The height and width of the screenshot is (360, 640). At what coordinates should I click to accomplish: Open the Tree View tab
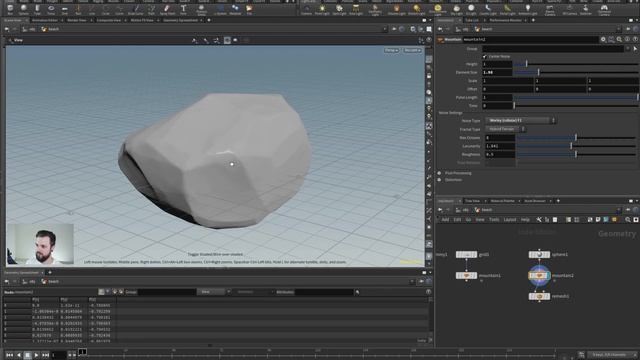click(x=472, y=201)
